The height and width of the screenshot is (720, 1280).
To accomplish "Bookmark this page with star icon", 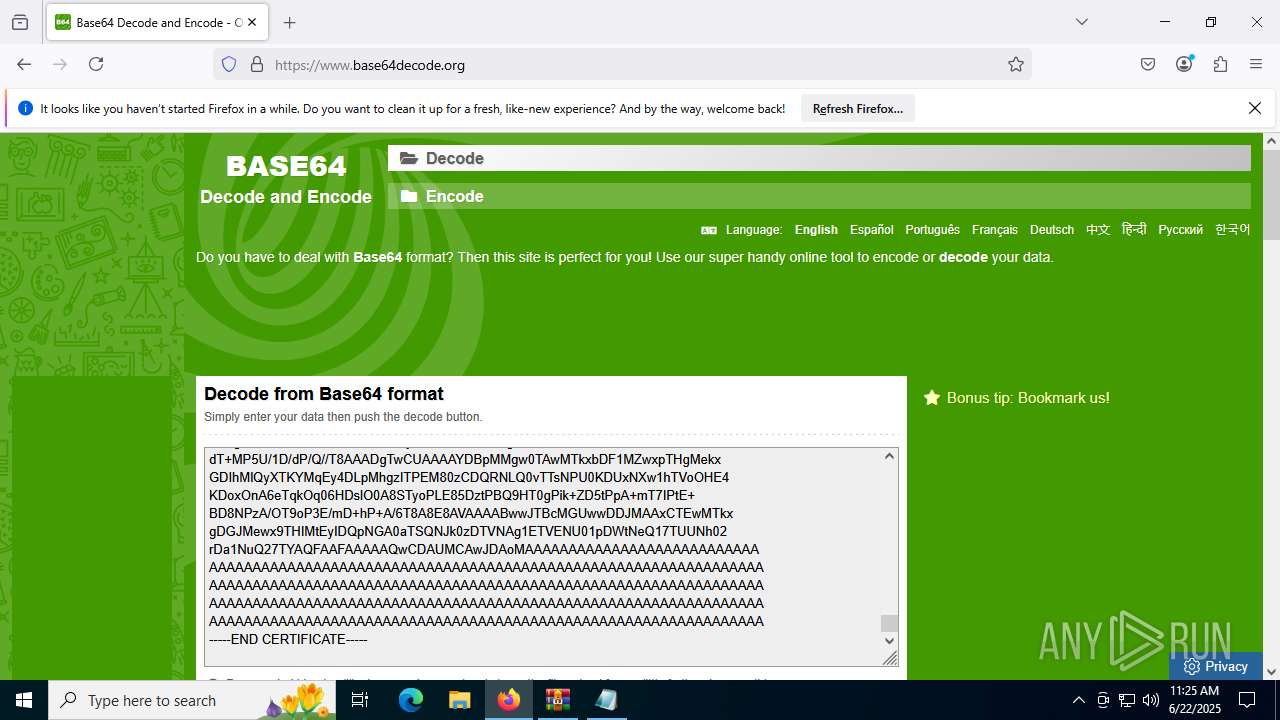I will coord(1016,64).
